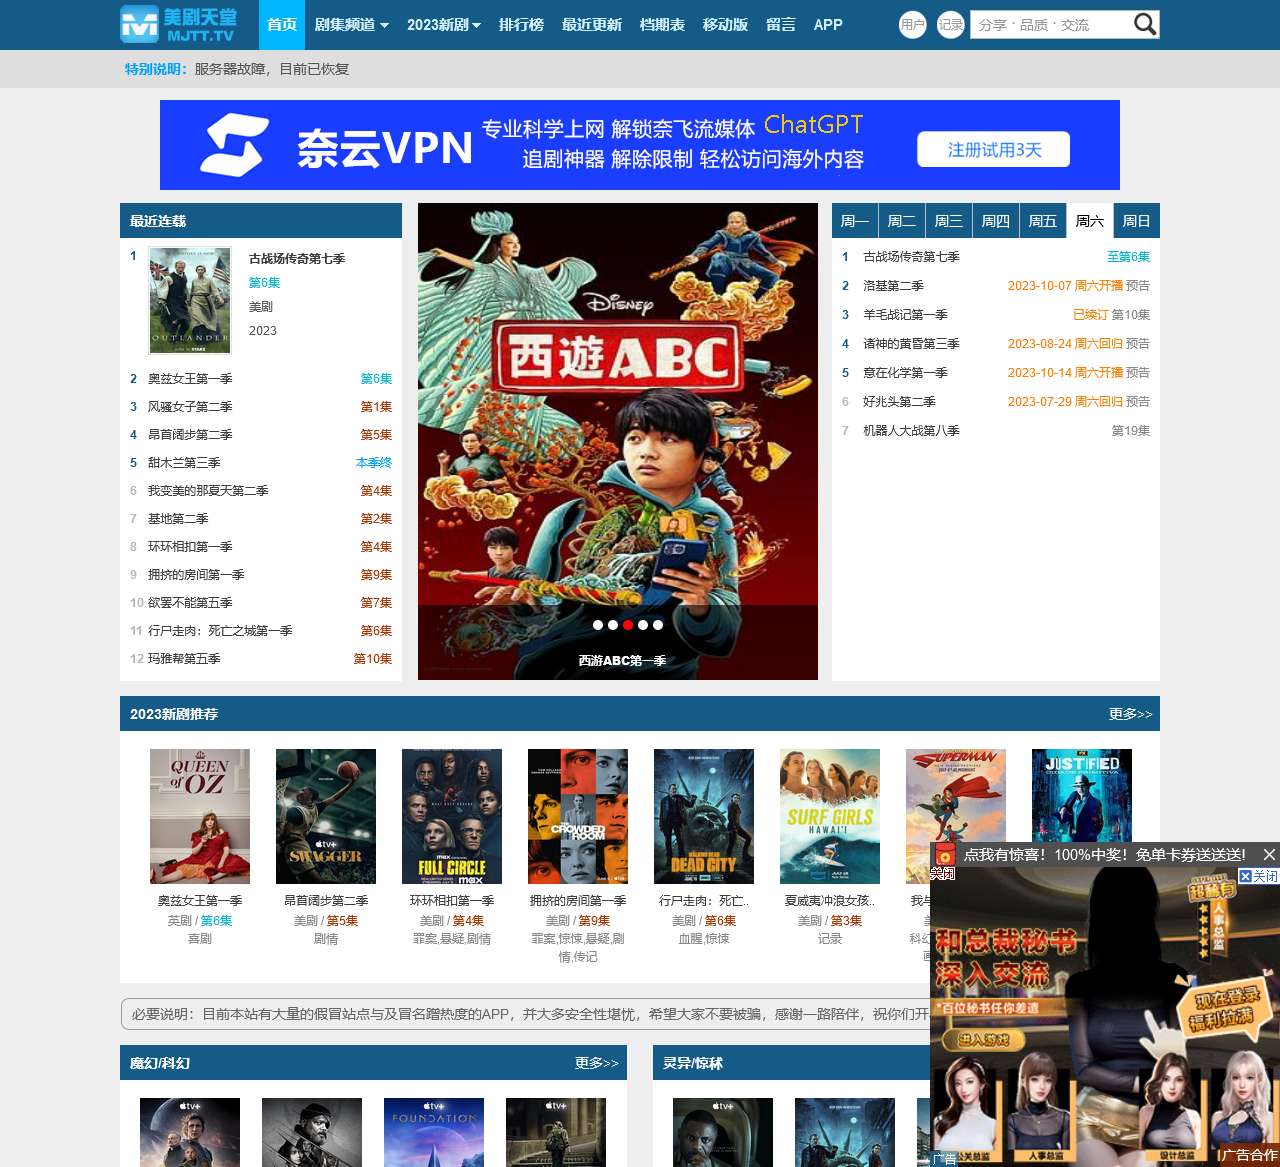1280x1167 pixels.
Task: Select the red active carousel dot
Action: coord(628,625)
